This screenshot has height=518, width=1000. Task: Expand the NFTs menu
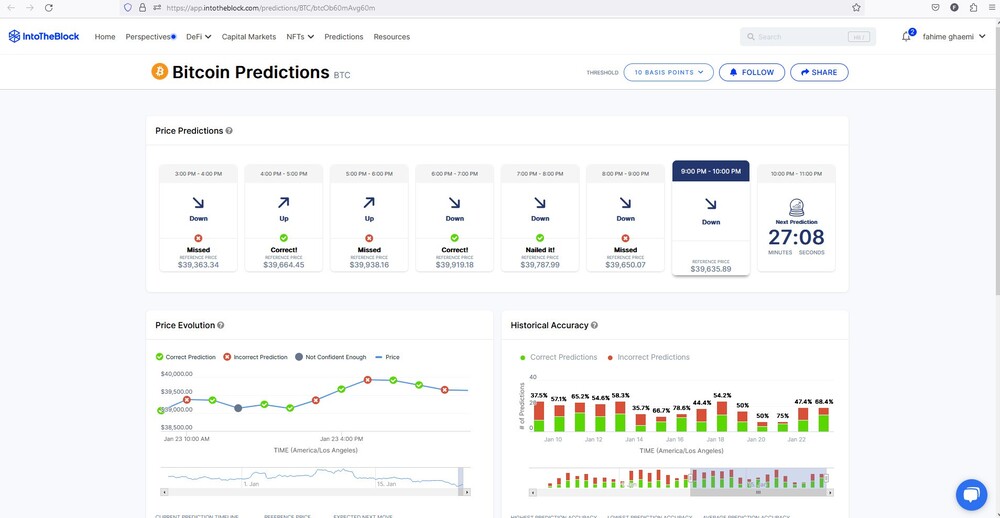coord(300,37)
